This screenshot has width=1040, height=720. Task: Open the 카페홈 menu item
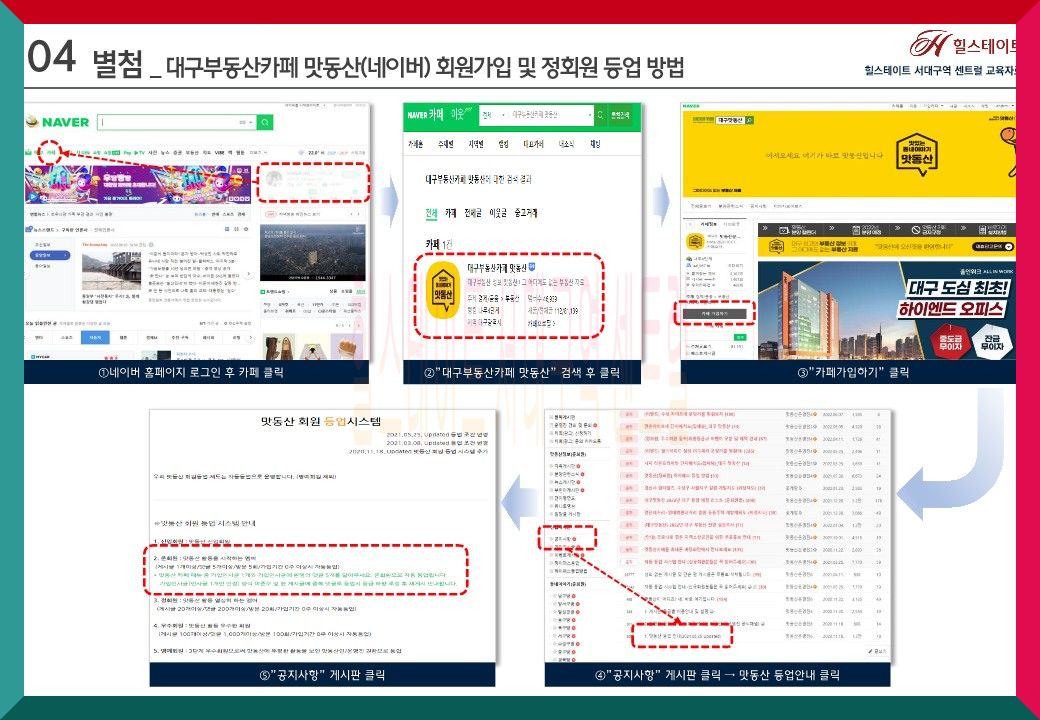[416, 144]
